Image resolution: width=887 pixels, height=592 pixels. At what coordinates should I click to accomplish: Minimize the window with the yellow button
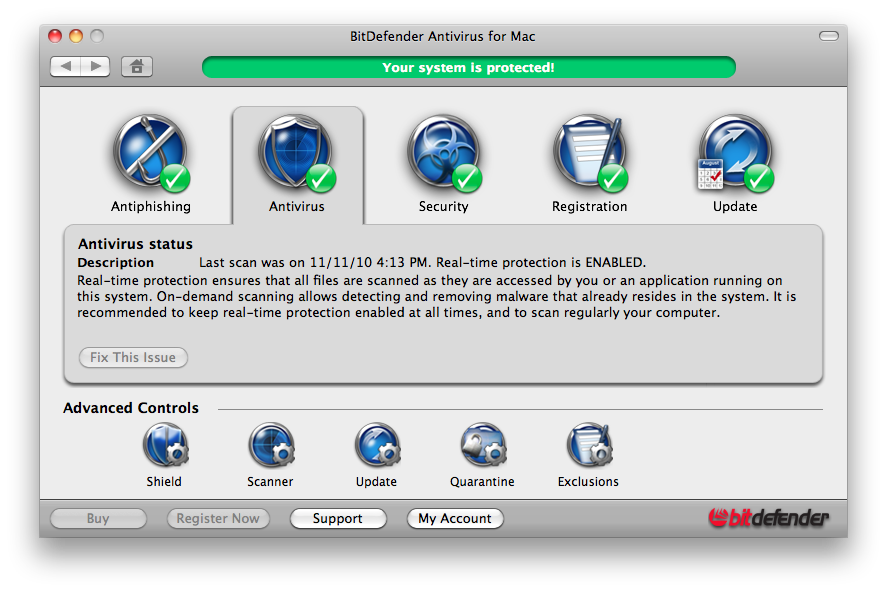coord(76,36)
